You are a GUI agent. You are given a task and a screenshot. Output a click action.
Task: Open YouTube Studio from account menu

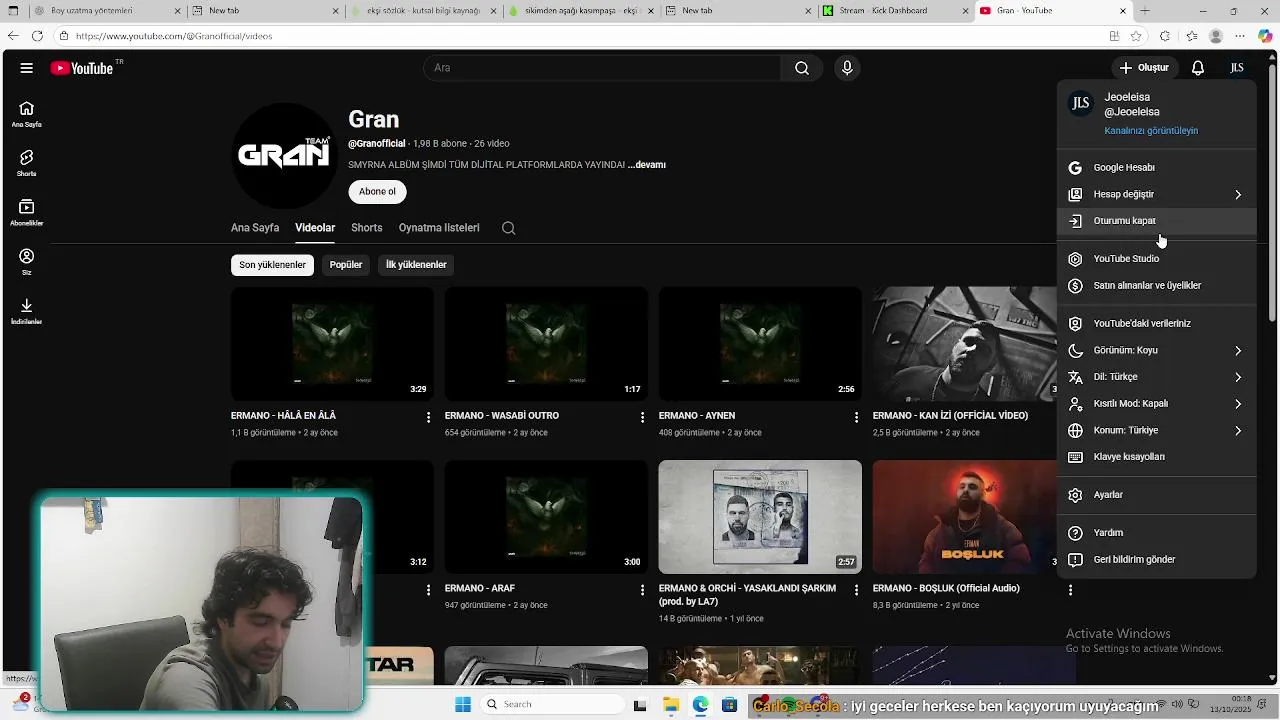pyautogui.click(x=1157, y=259)
